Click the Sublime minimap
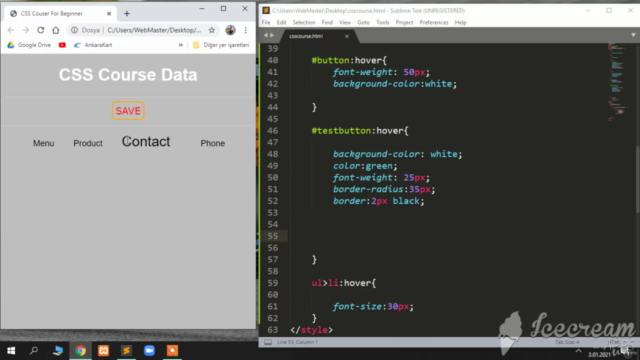 pyautogui.click(x=620, y=82)
